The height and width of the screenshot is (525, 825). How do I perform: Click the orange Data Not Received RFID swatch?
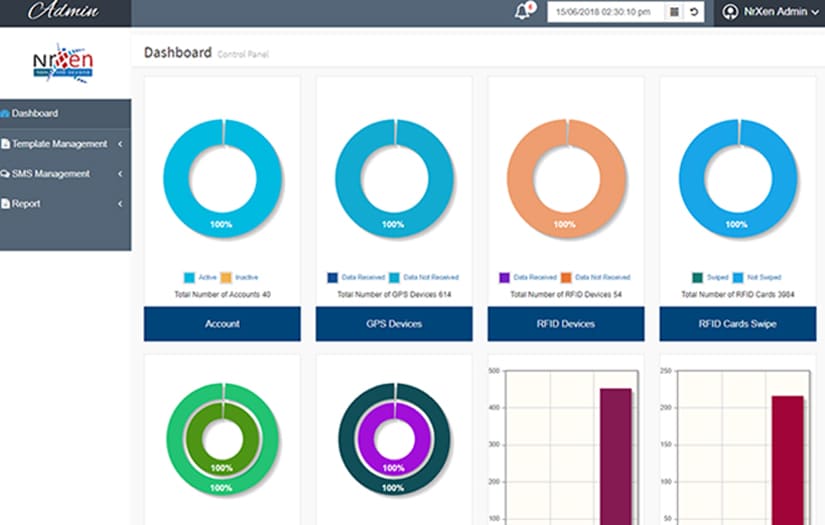tap(566, 277)
